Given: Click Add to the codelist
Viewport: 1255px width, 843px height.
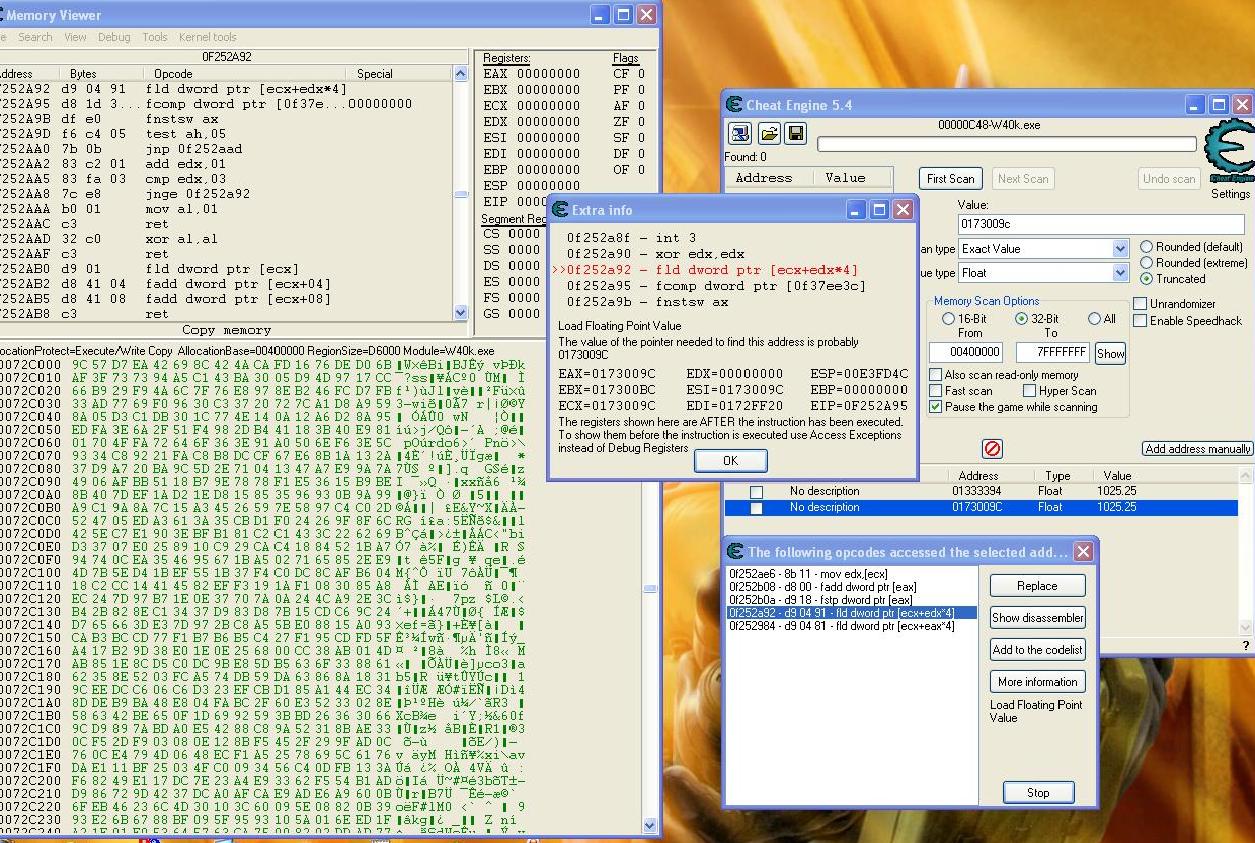Looking at the screenshot, I should click(1037, 649).
